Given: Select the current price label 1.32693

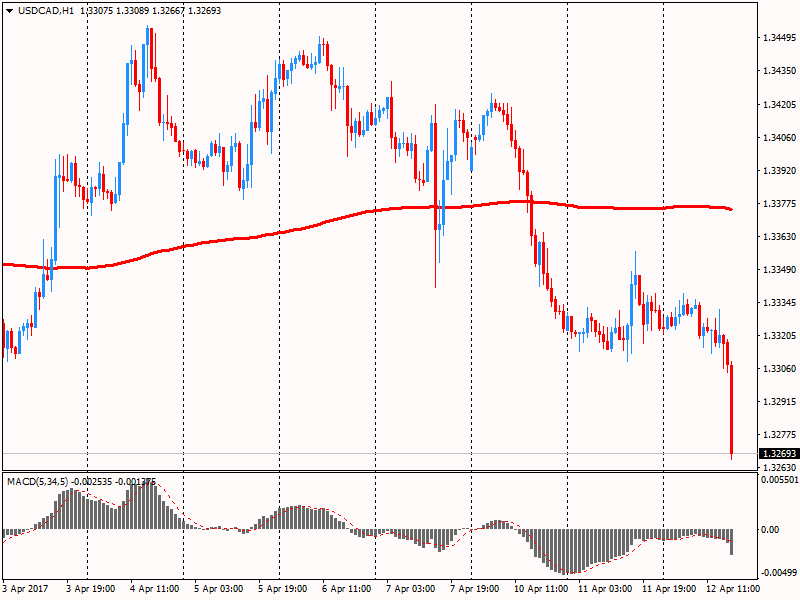Looking at the screenshot, I should [x=779, y=454].
